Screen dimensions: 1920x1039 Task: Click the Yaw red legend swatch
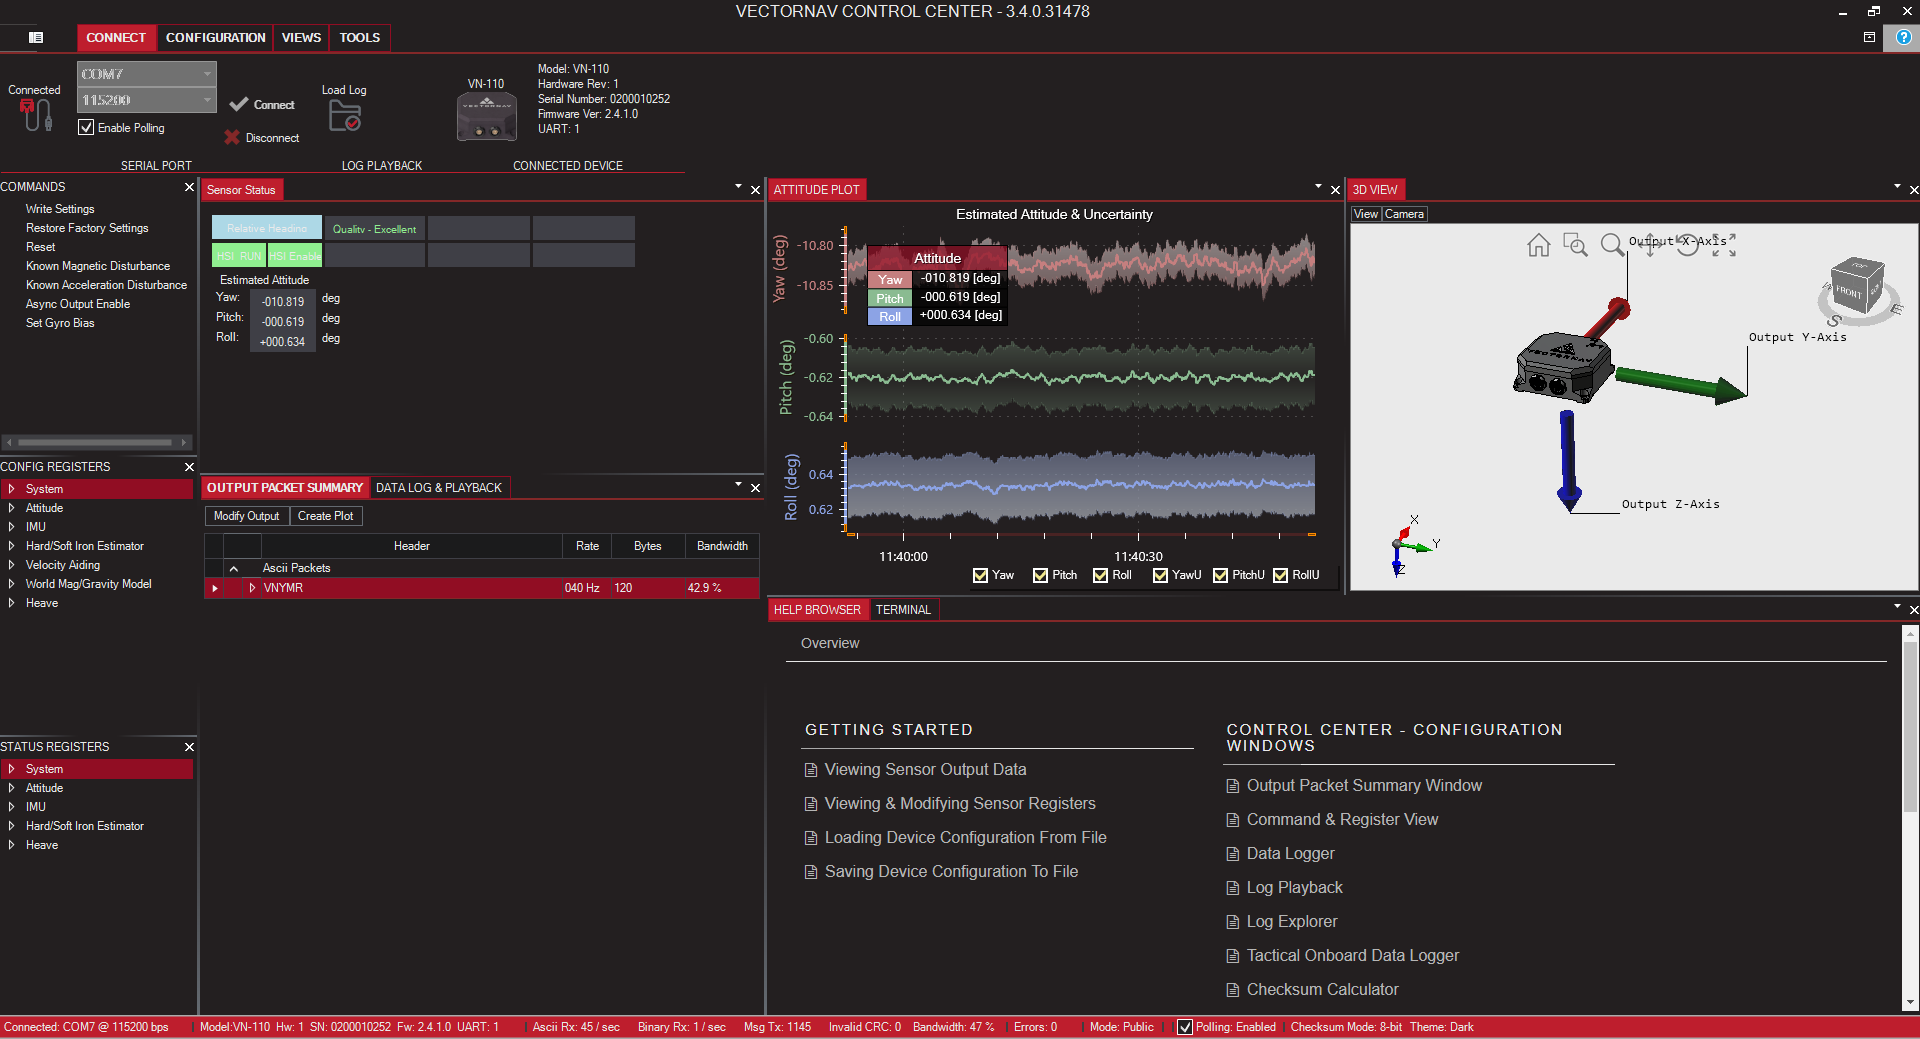(890, 280)
